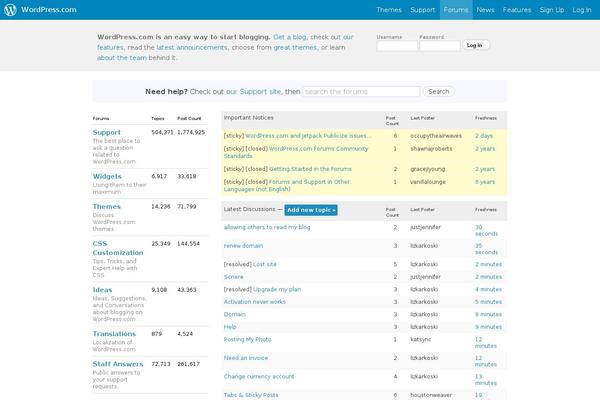Open our Support site link
600x400 pixels.
[x=253, y=91]
